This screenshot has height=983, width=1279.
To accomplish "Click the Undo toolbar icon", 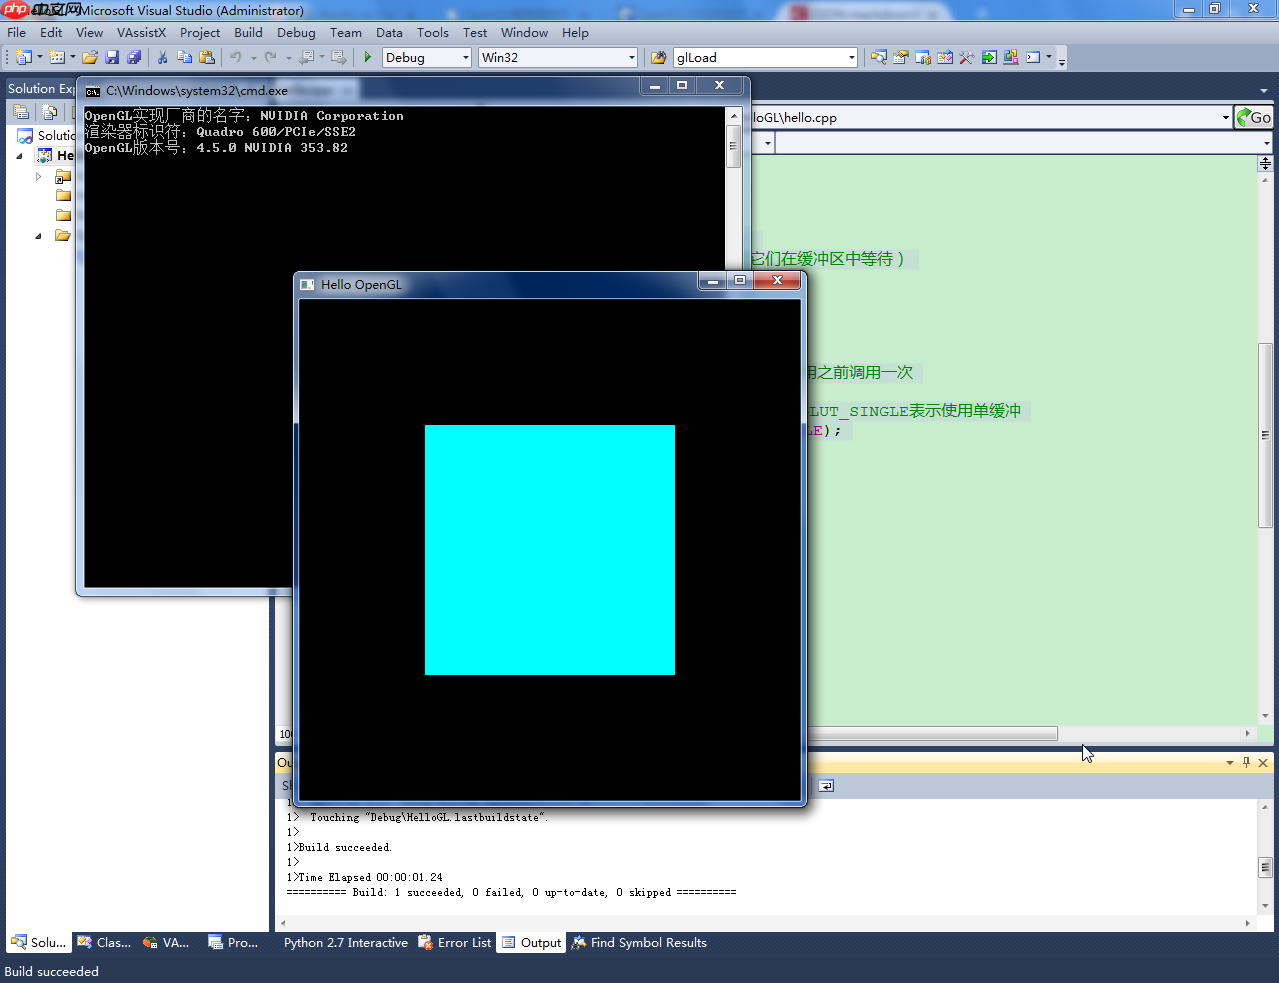I will pyautogui.click(x=235, y=57).
